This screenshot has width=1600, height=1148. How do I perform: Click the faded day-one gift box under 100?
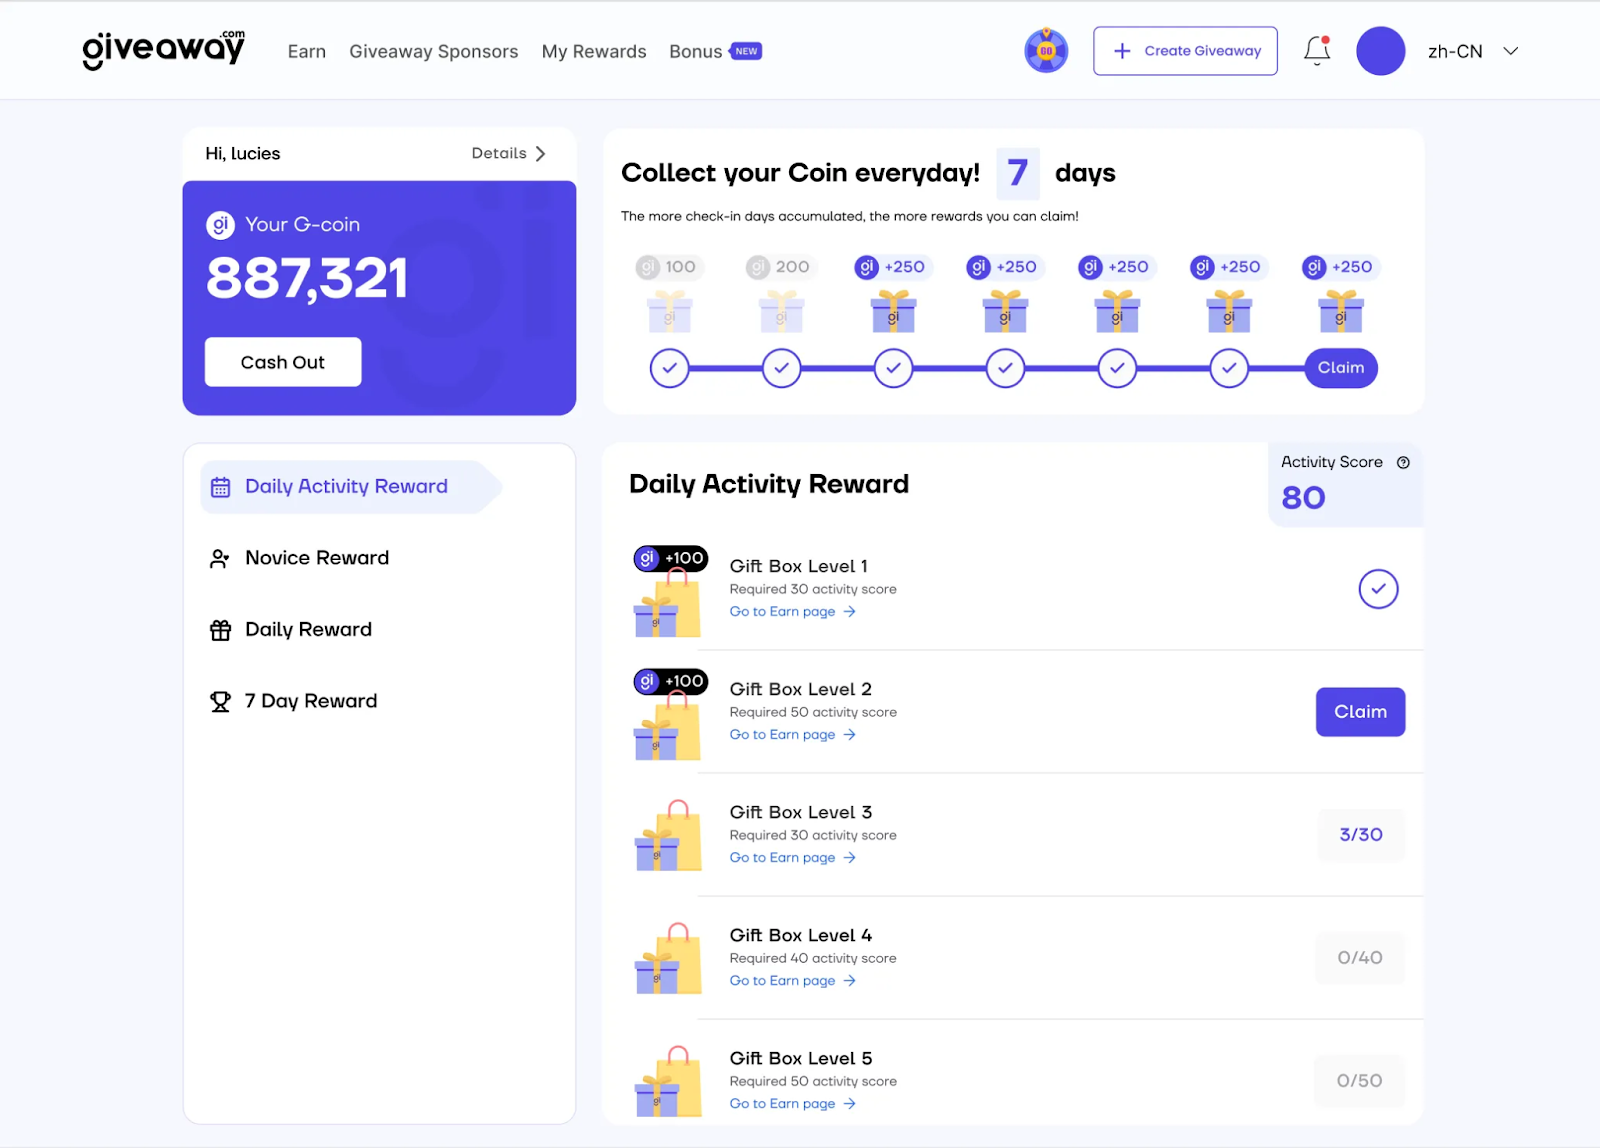(x=669, y=311)
